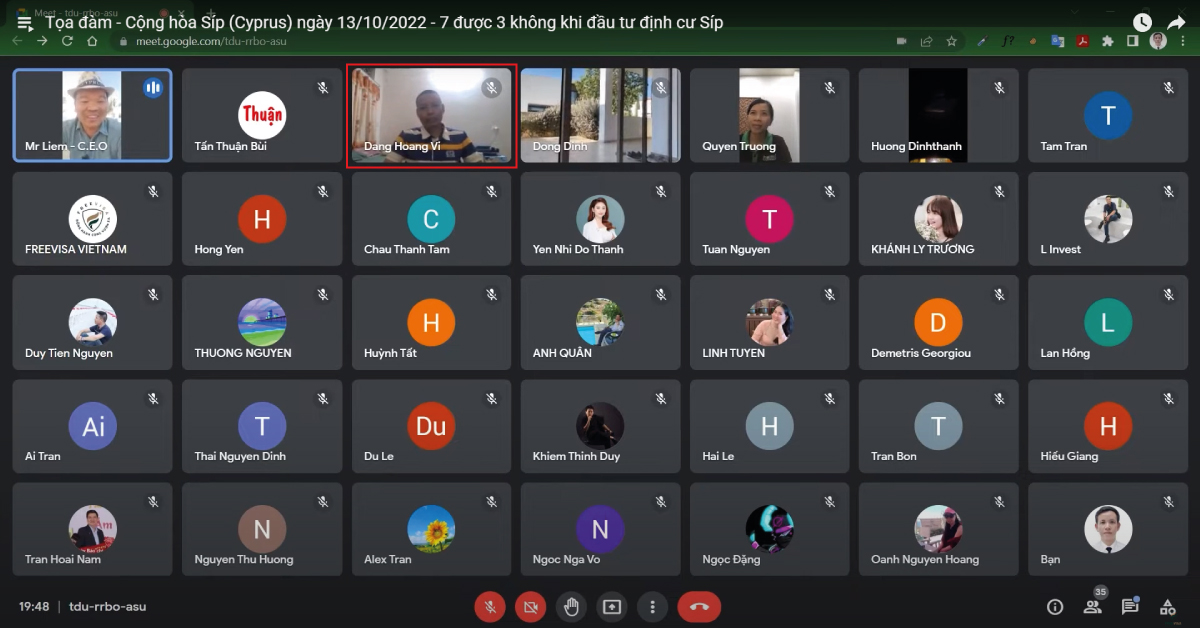Click the L Invest profile photo
The width and height of the screenshot is (1200, 628).
tap(1108, 219)
